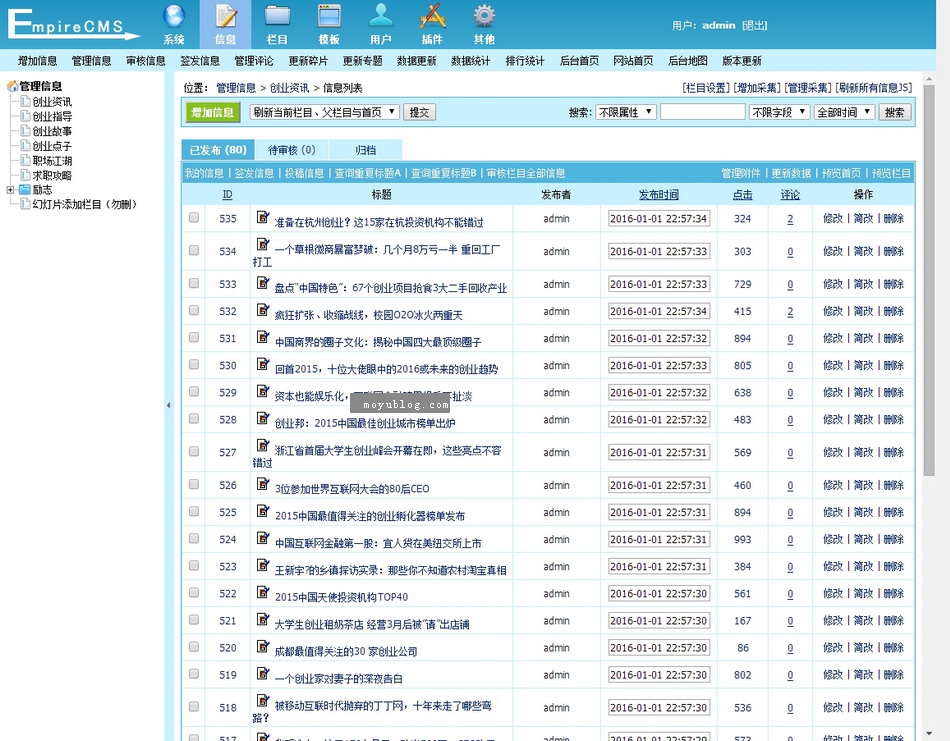Collapse the left sidebar with the arrow handle

[x=168, y=405]
